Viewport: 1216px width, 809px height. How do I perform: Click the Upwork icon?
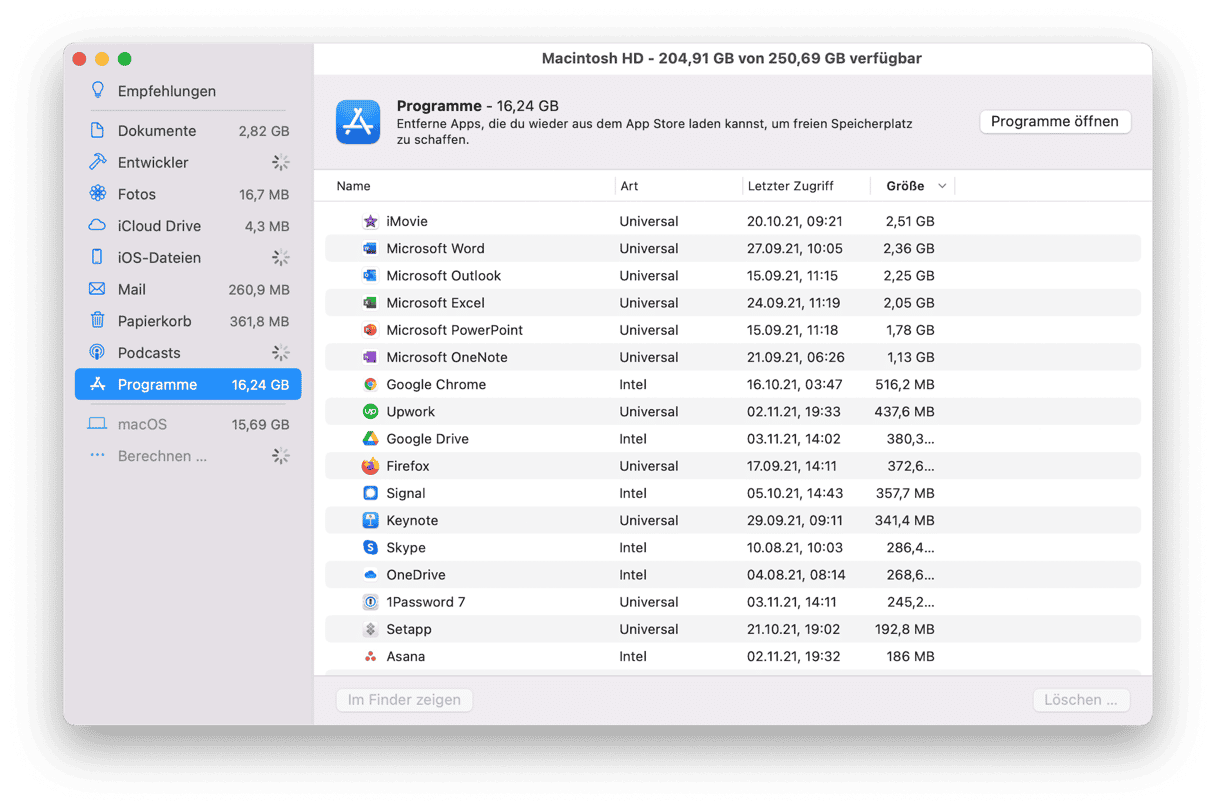[x=370, y=411]
